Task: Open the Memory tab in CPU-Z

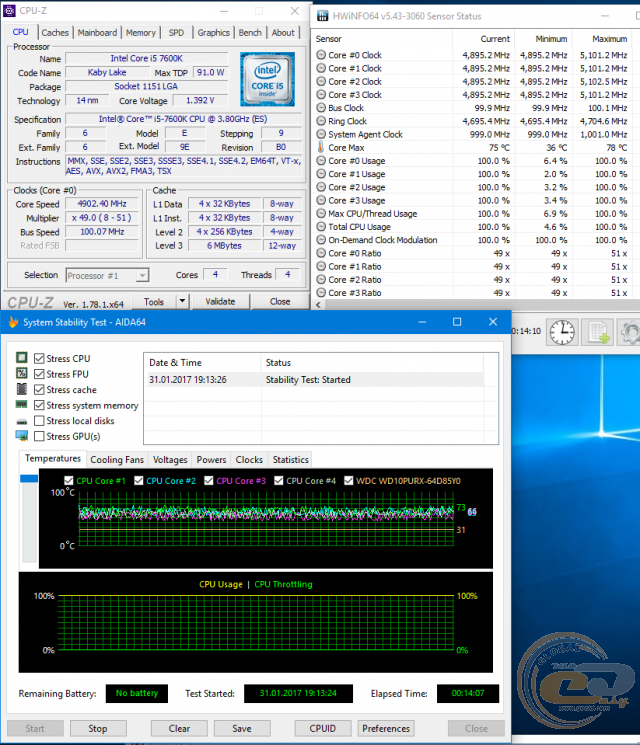Action: (x=141, y=33)
